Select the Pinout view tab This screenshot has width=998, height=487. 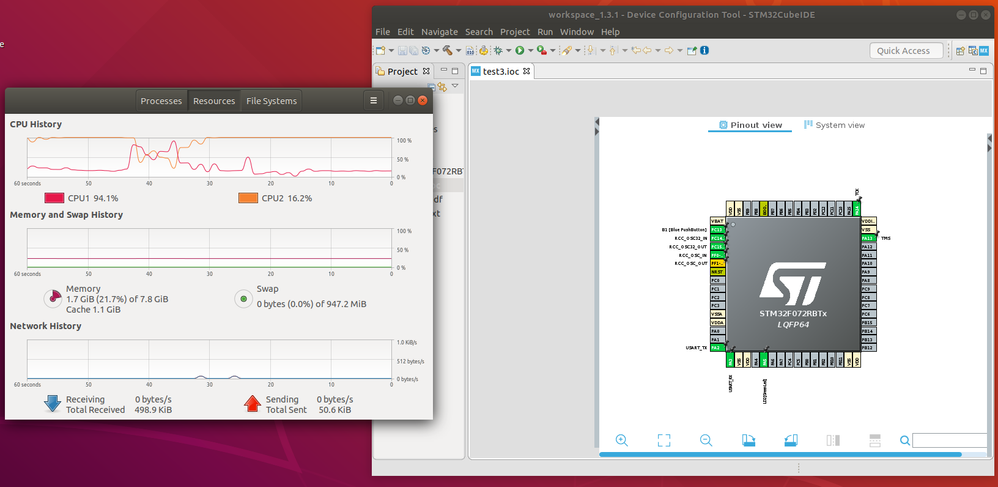tap(750, 125)
